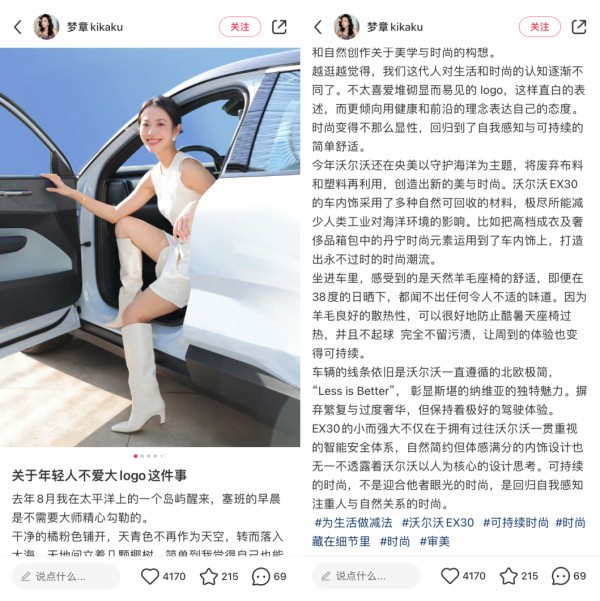Open the #为生活做减法 hashtag
This screenshot has width=600, height=601.
(x=353, y=523)
